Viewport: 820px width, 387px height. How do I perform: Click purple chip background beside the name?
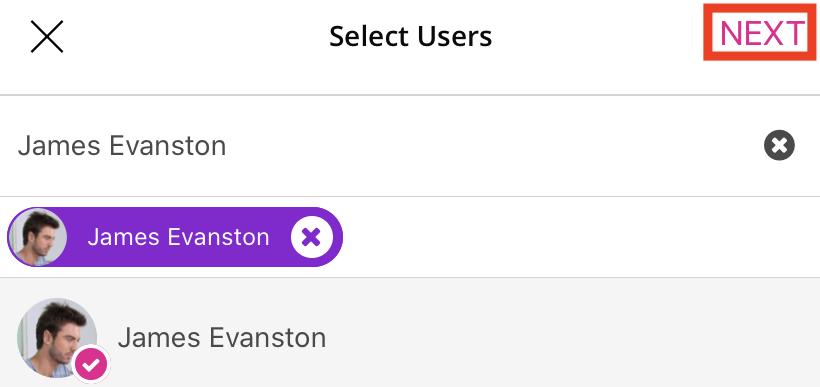click(76, 237)
